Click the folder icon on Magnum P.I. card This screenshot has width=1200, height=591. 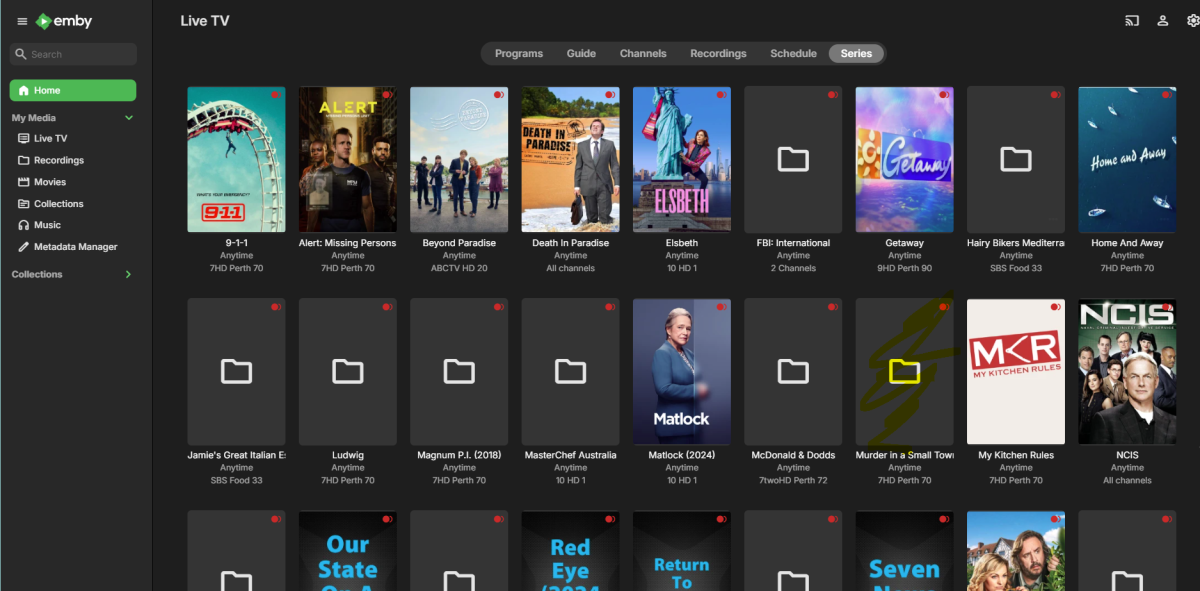(459, 371)
